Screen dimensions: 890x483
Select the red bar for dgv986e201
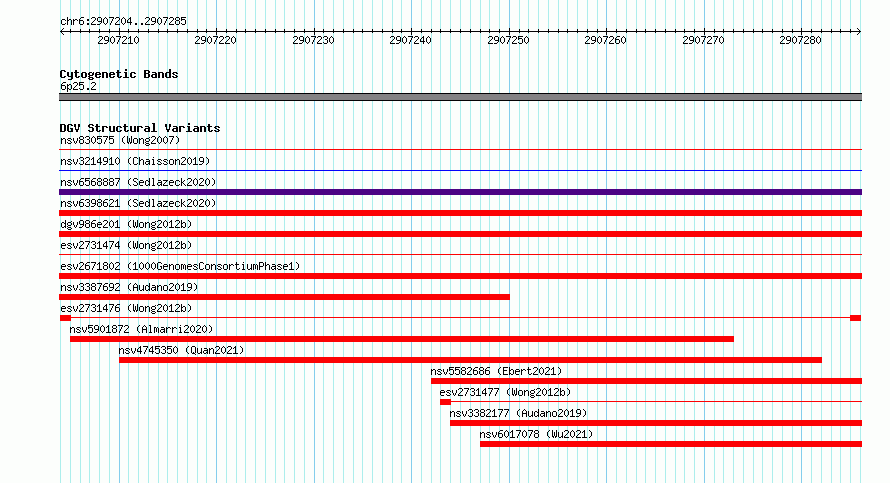point(460,234)
